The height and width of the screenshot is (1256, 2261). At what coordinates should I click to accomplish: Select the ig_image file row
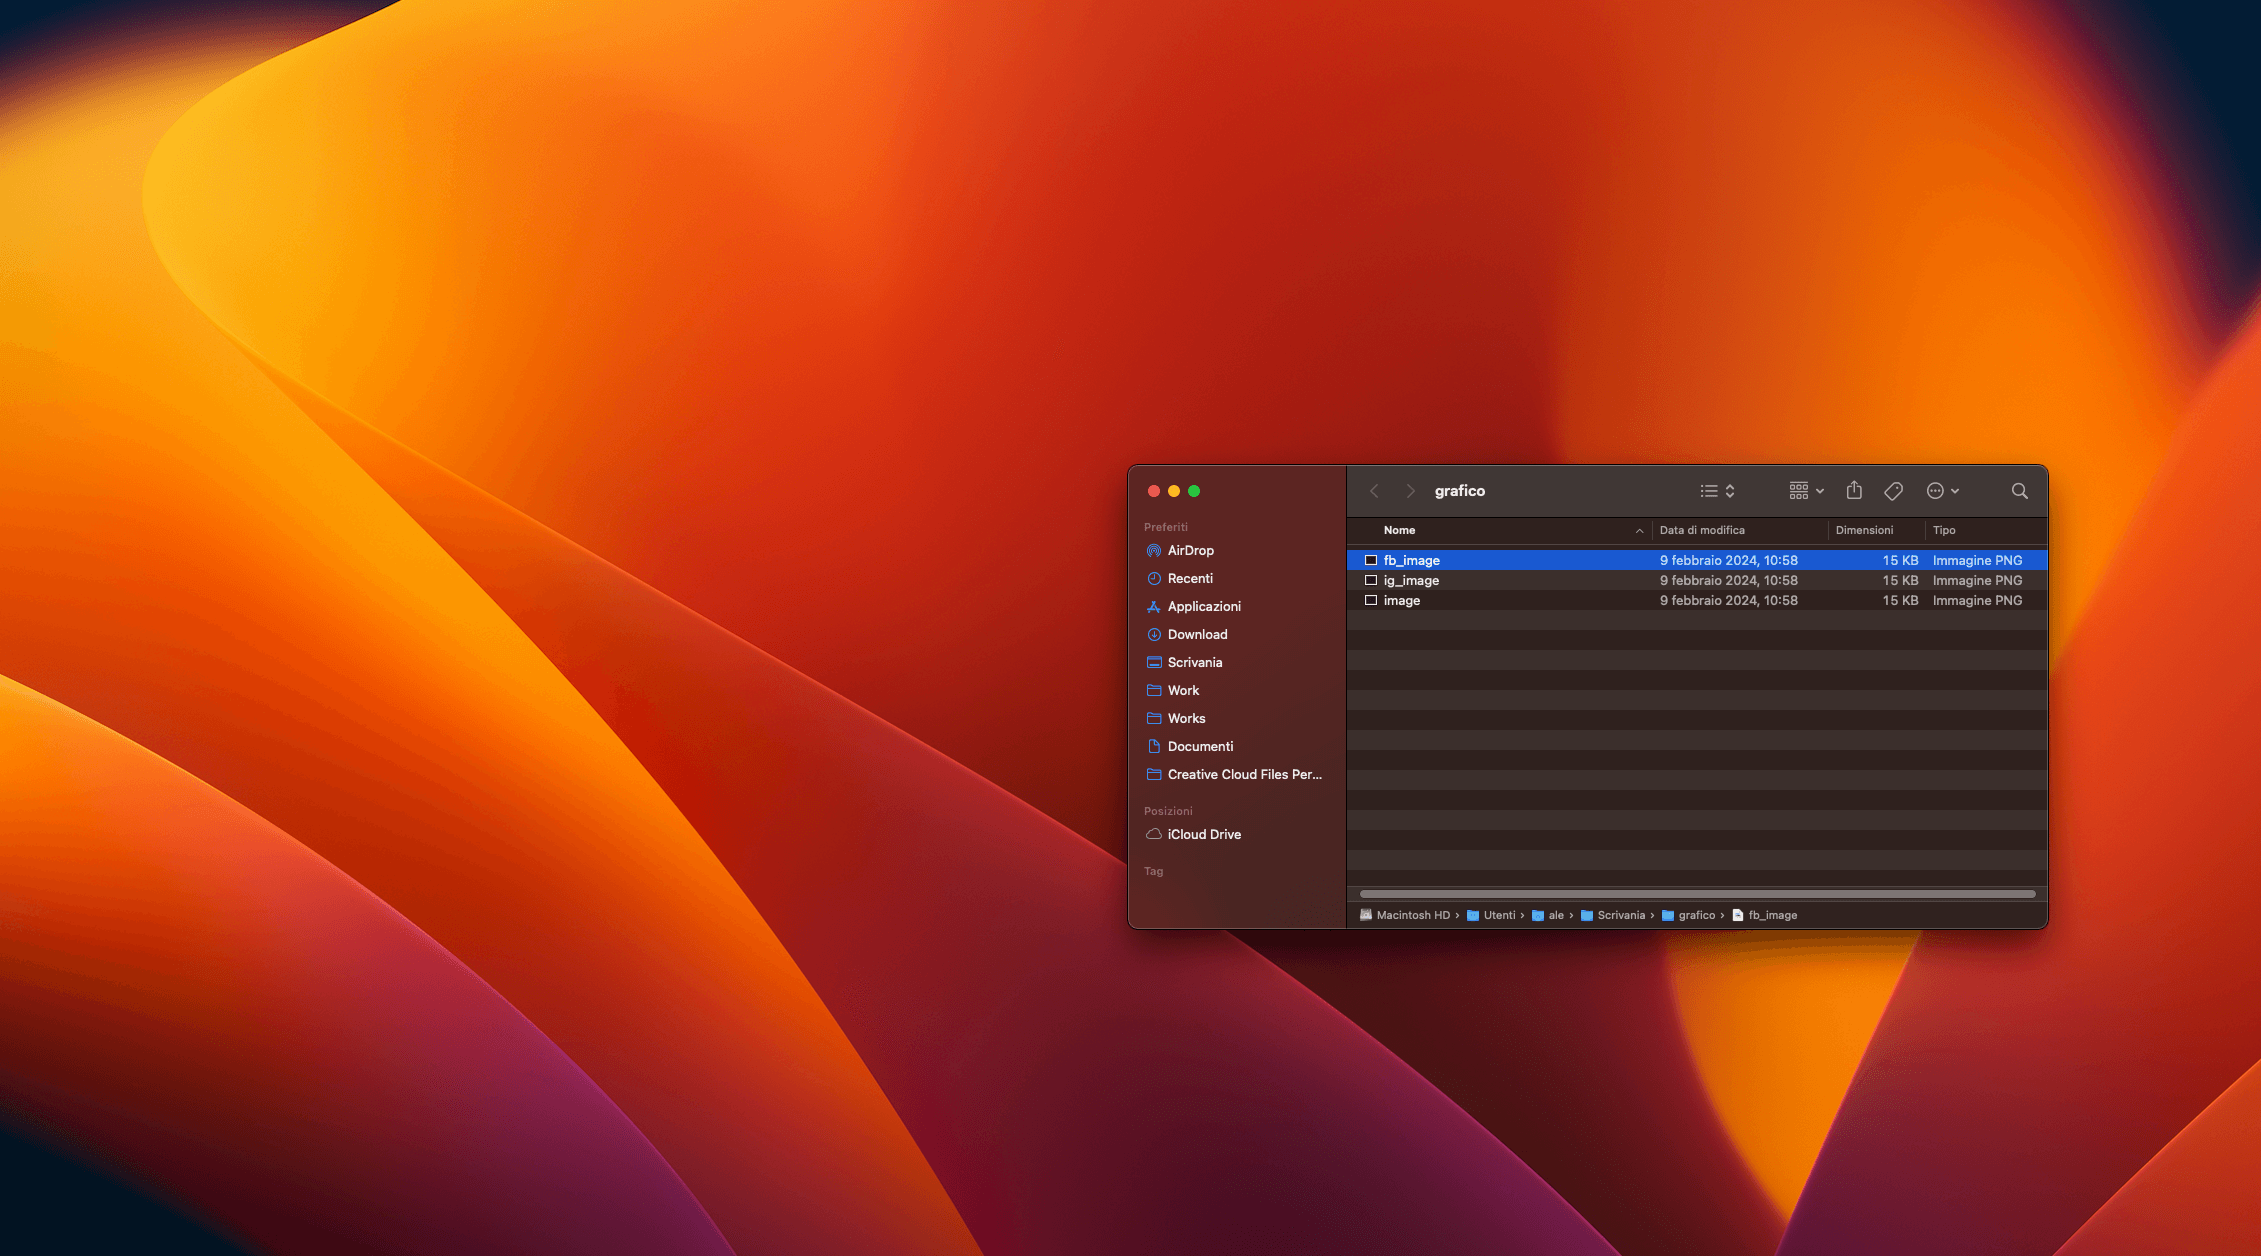1411,580
